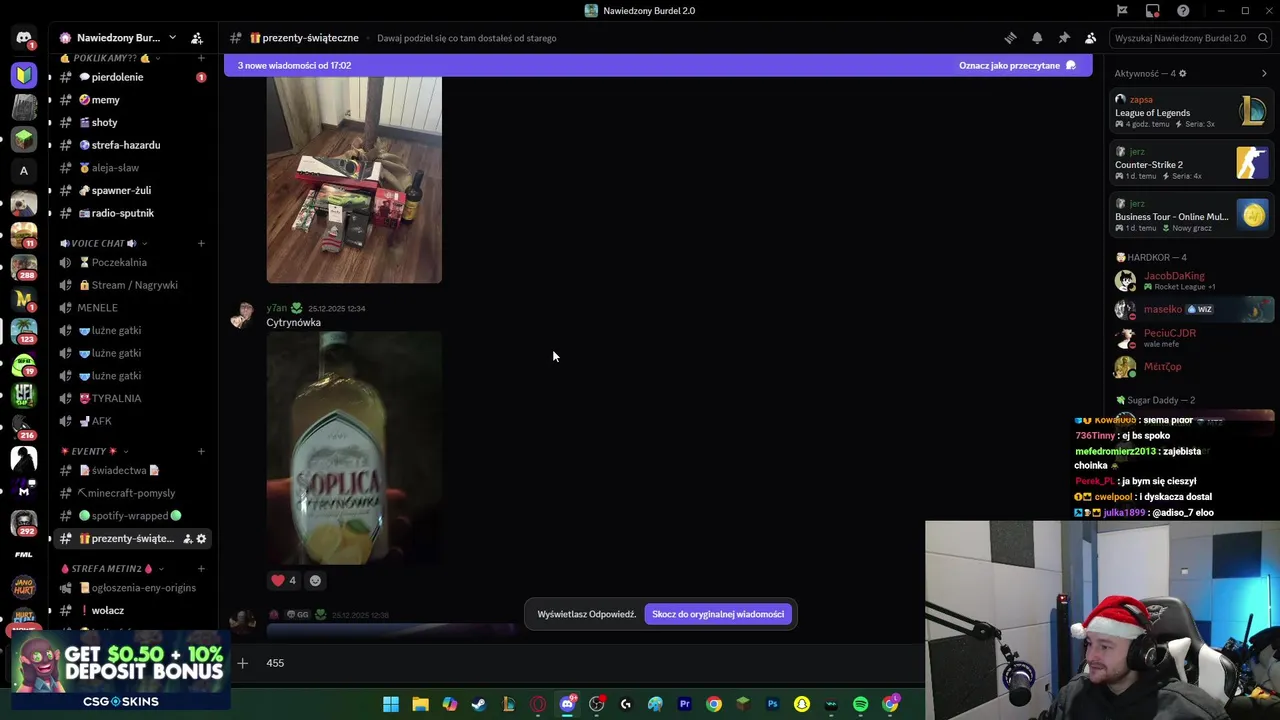Image resolution: width=1280 pixels, height=720 pixels.
Task: Open the ogłoszenia-eny-origins channel
Action: 132,588
